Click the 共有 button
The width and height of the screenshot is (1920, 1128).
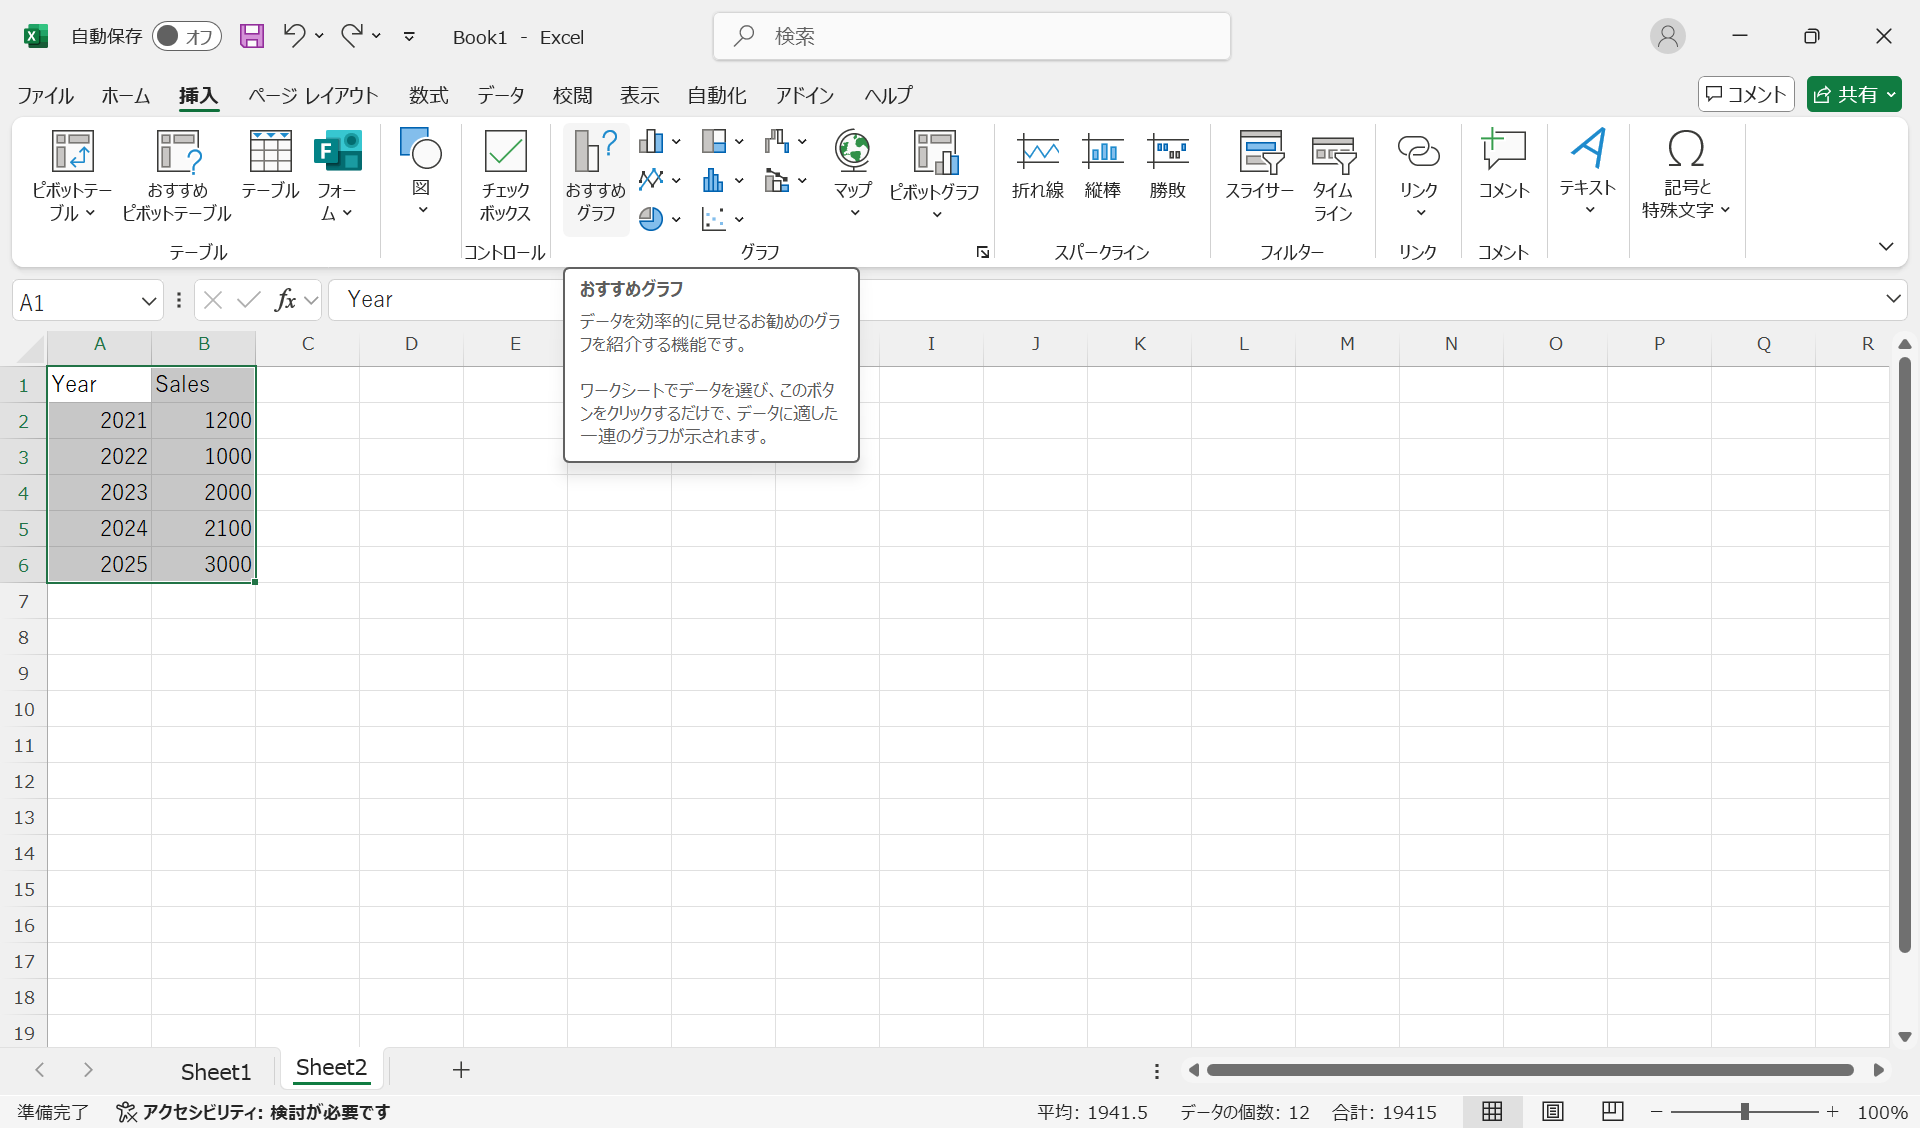click(1854, 93)
